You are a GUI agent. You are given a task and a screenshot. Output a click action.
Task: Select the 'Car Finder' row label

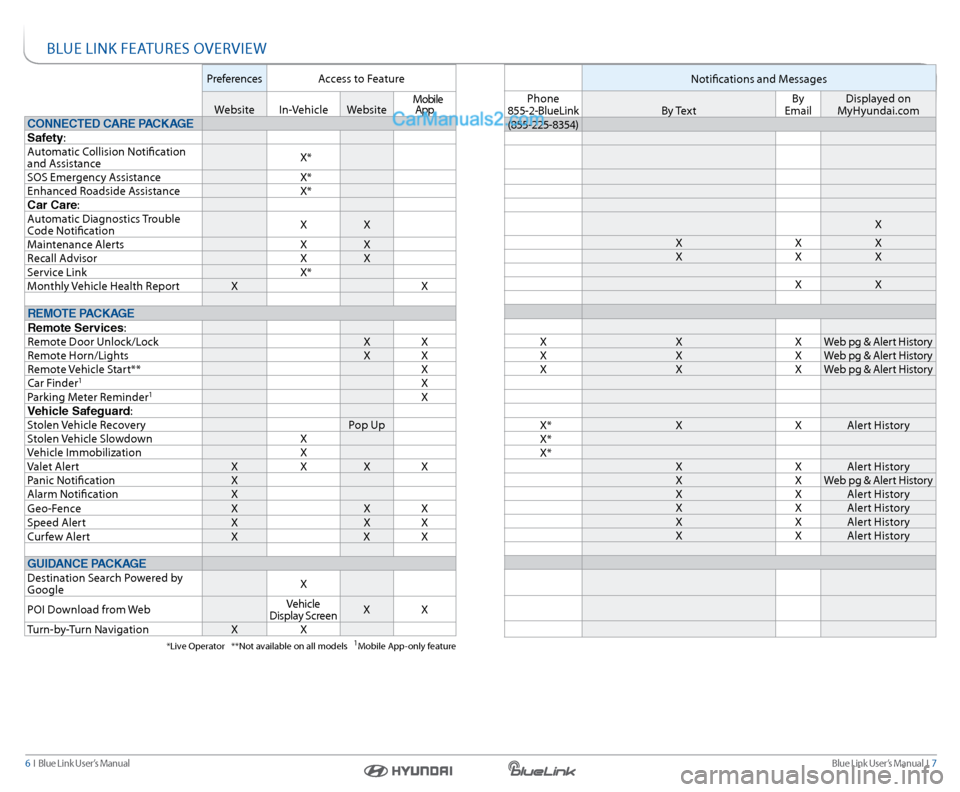tap(54, 383)
